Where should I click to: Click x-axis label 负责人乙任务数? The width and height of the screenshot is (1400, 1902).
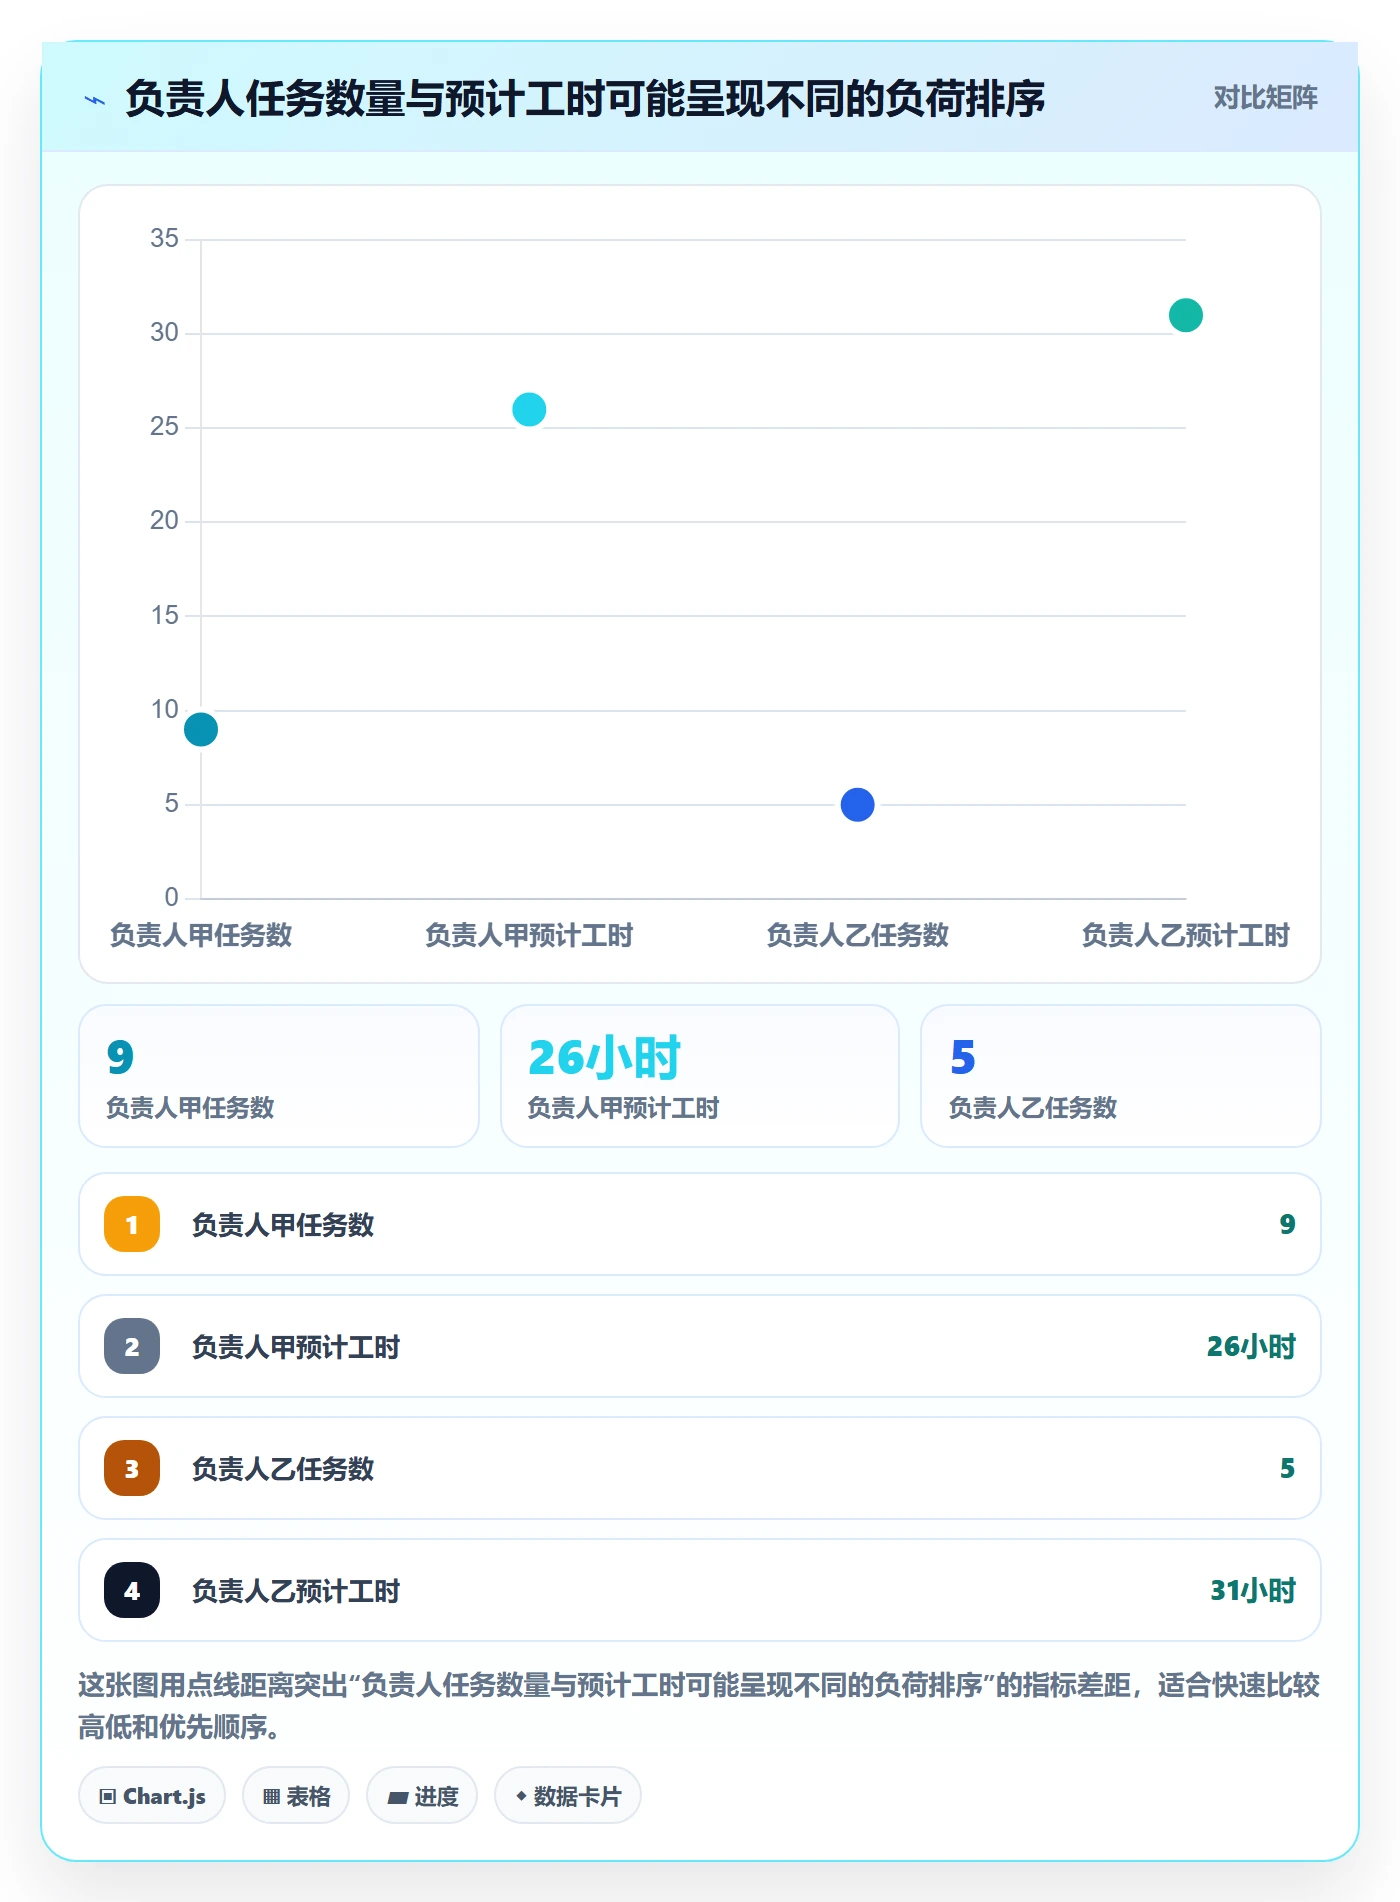[857, 935]
